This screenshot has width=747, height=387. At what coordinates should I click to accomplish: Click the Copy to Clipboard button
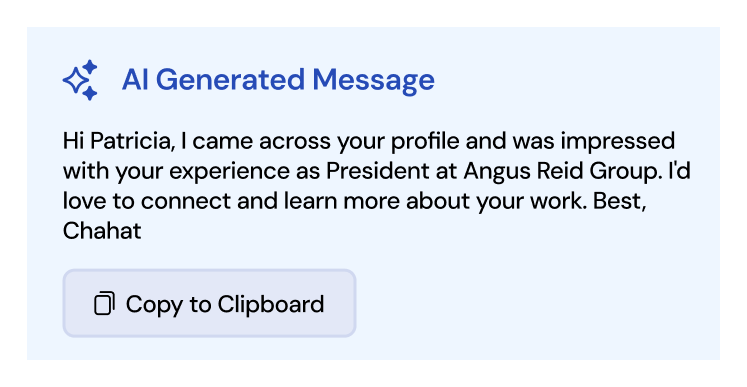point(210,303)
